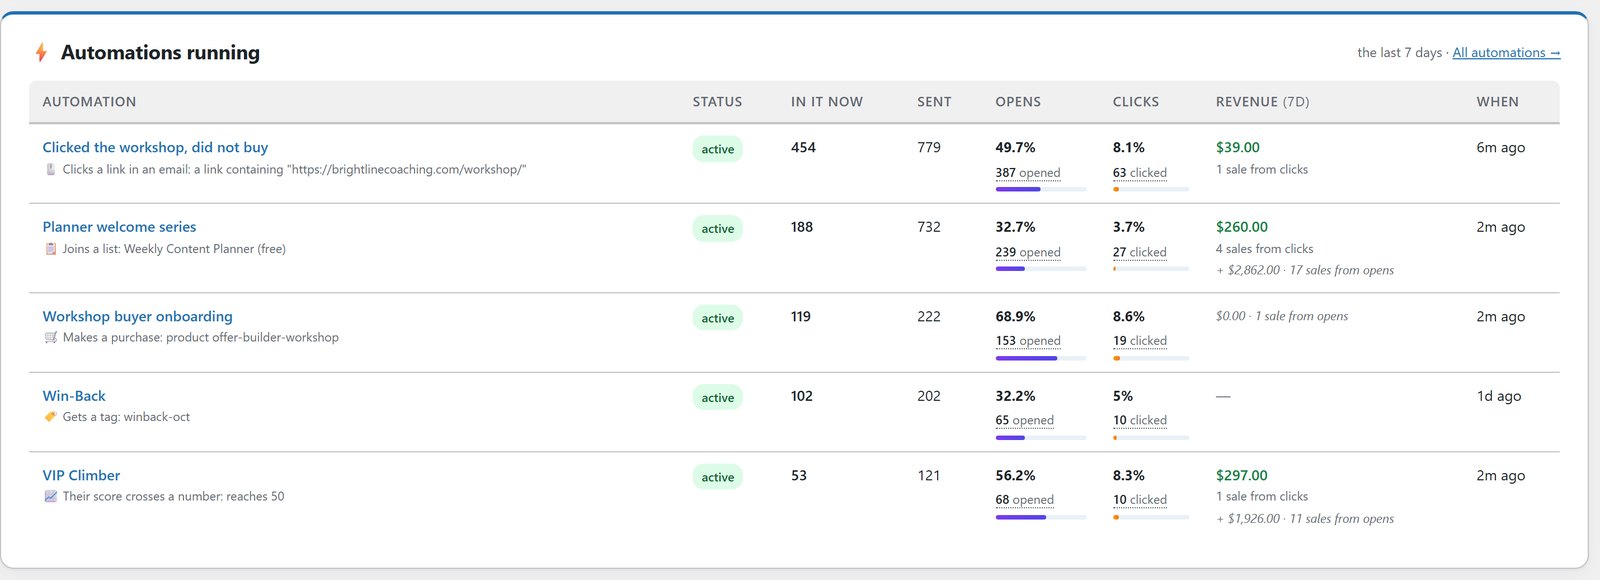Click the active badge in the VIP Climber row
This screenshot has width=1600, height=580.
coord(717,478)
